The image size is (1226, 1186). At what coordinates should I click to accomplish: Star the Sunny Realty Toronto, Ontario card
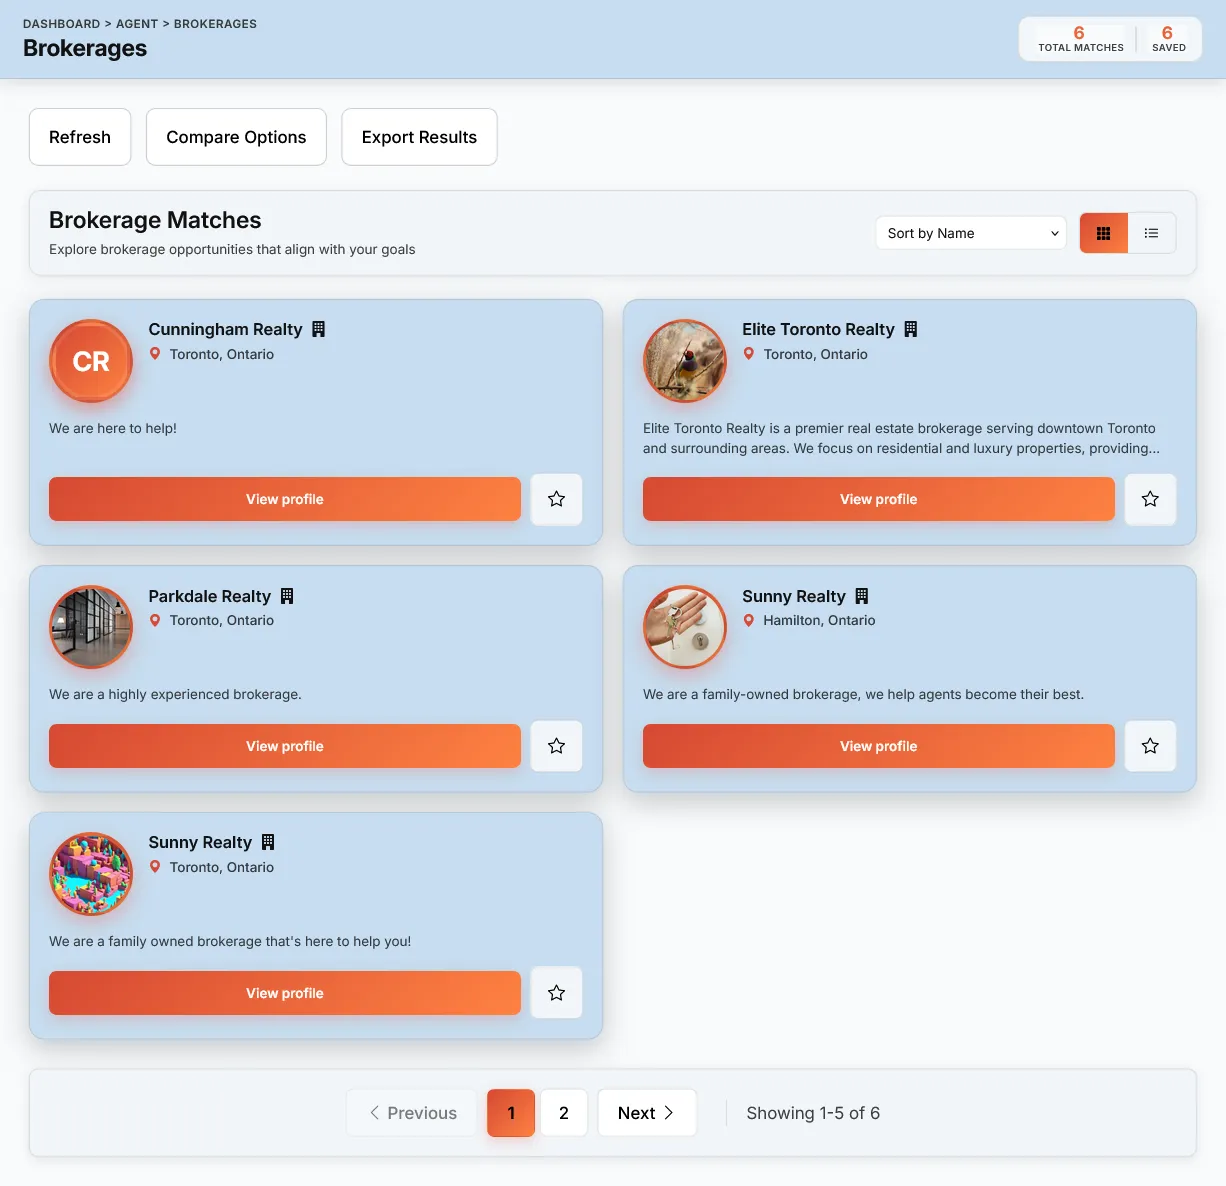(x=556, y=993)
